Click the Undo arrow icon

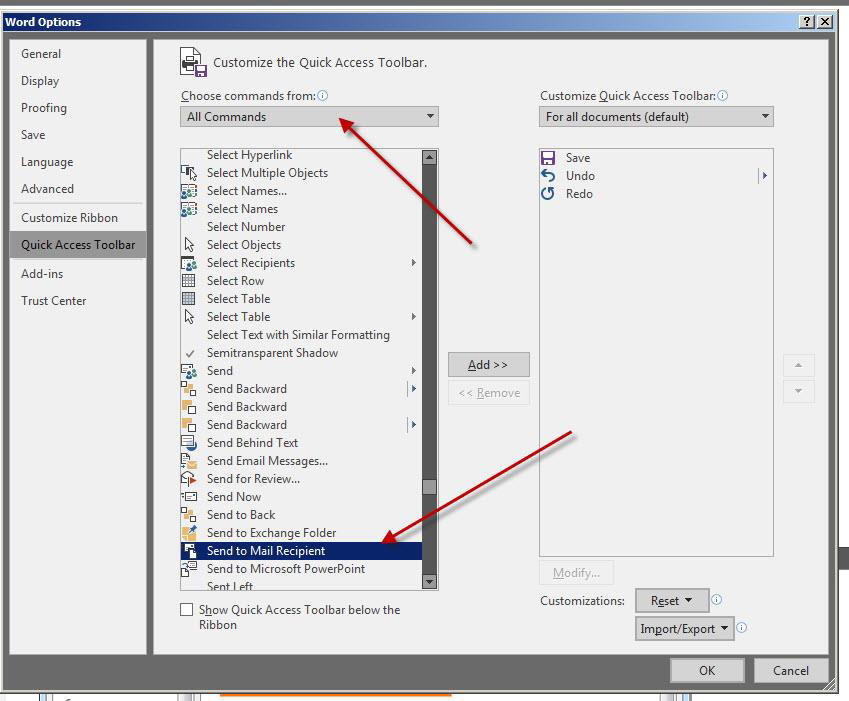click(x=548, y=175)
